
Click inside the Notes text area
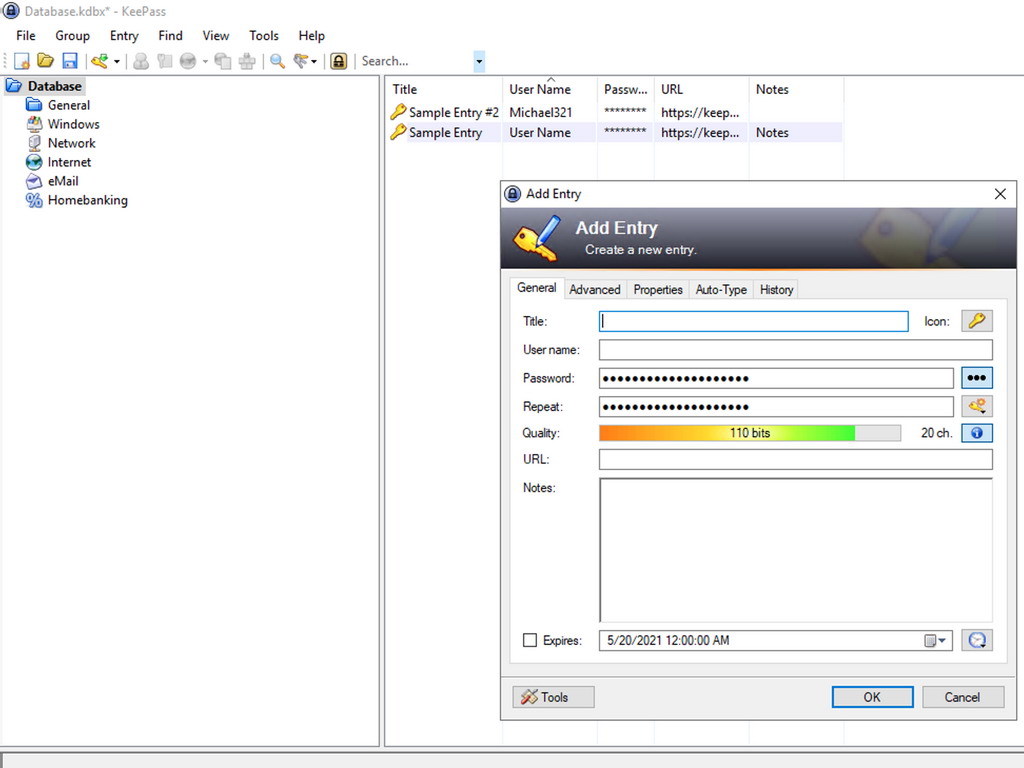(795, 550)
